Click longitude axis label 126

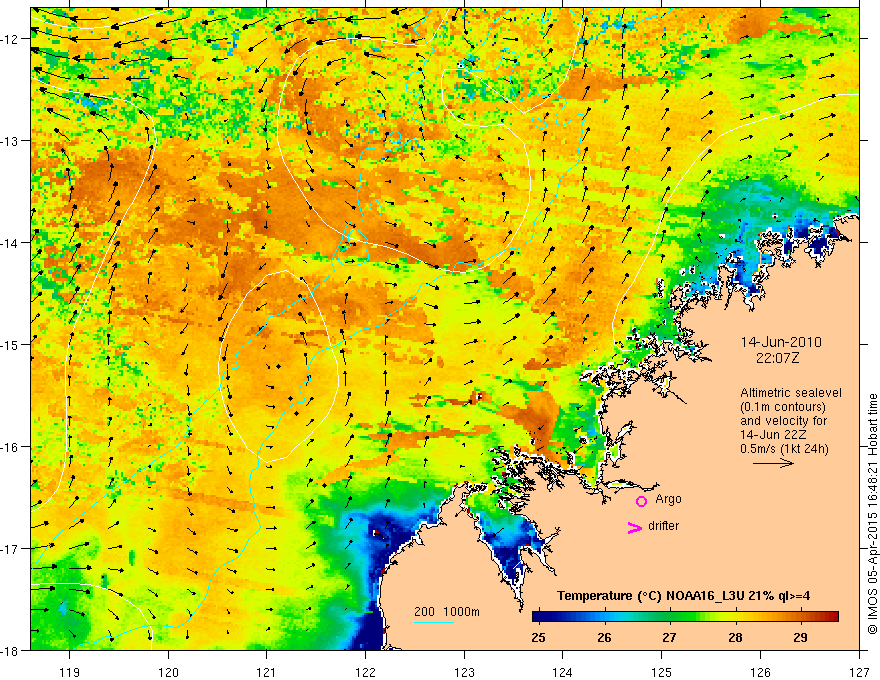tap(760, 673)
